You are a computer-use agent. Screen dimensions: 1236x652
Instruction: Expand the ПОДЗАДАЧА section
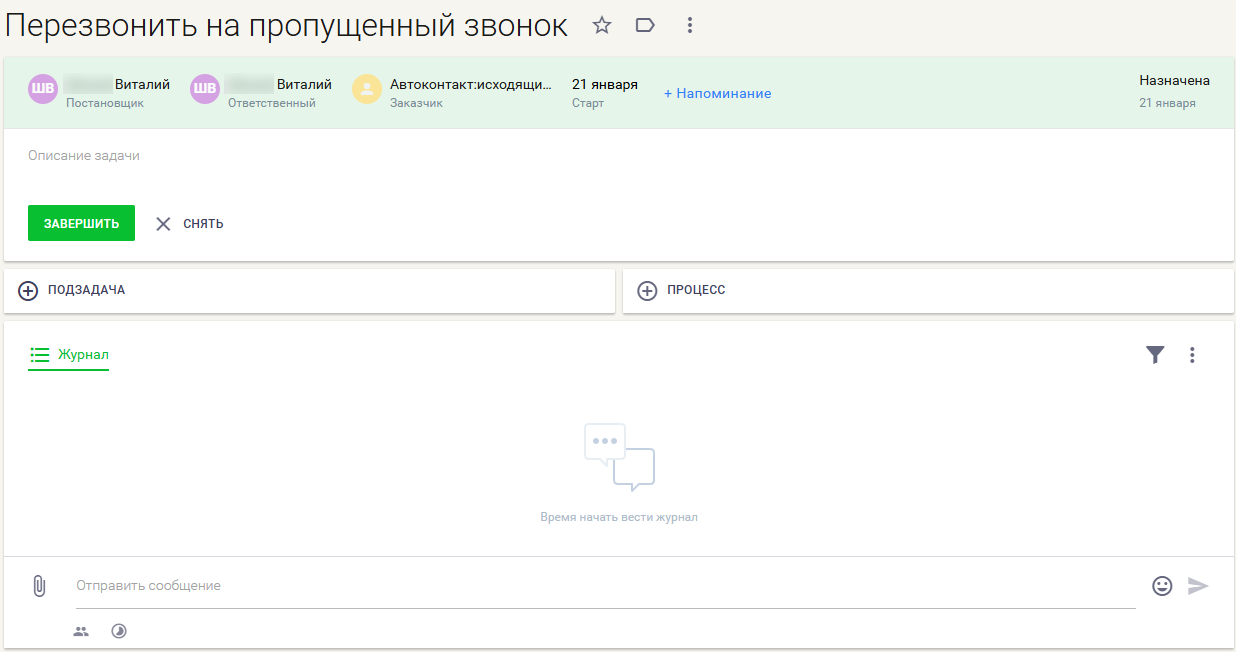pos(27,290)
